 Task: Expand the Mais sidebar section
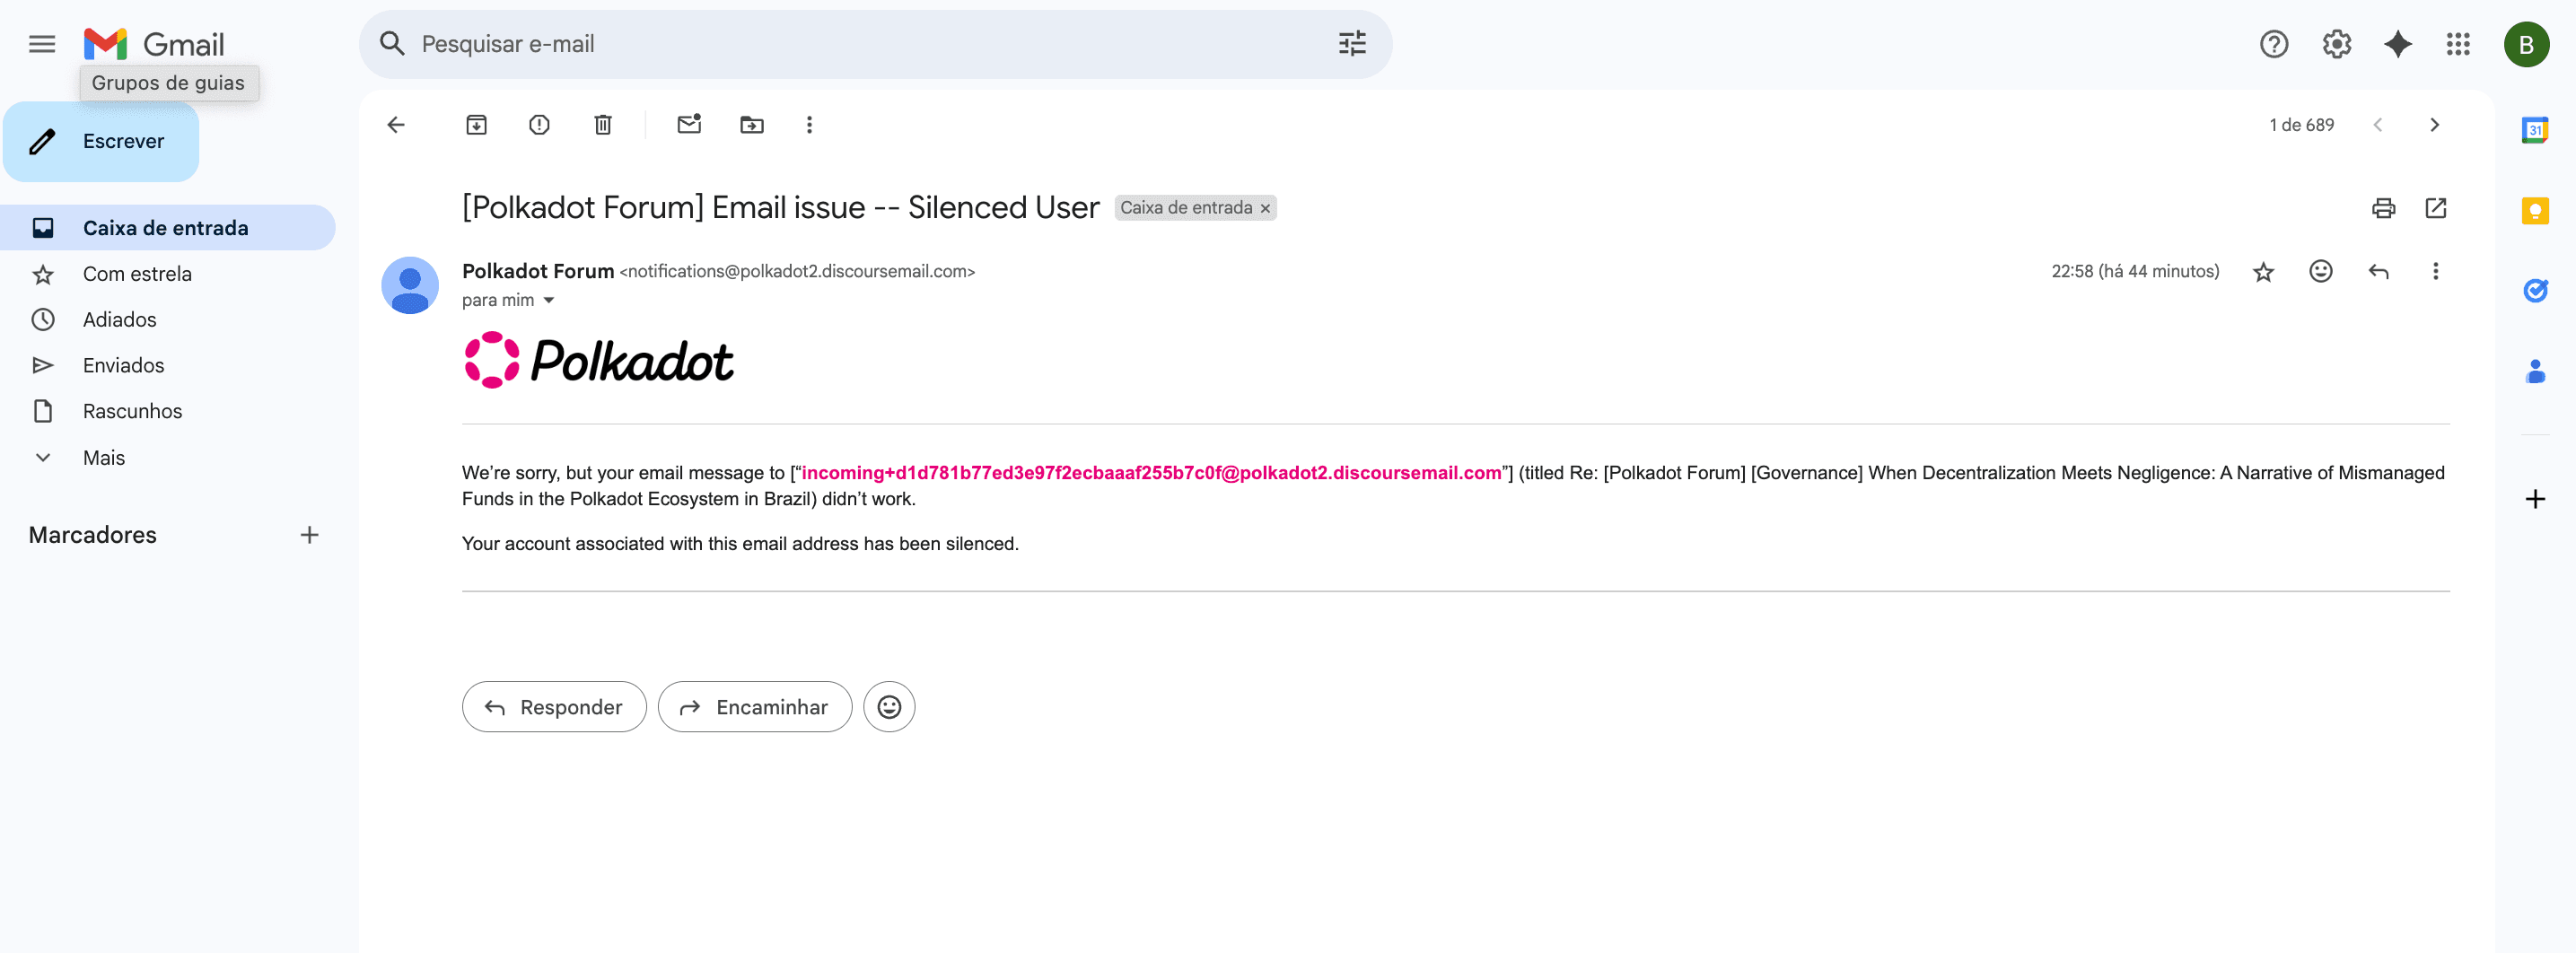pyautogui.click(x=103, y=457)
